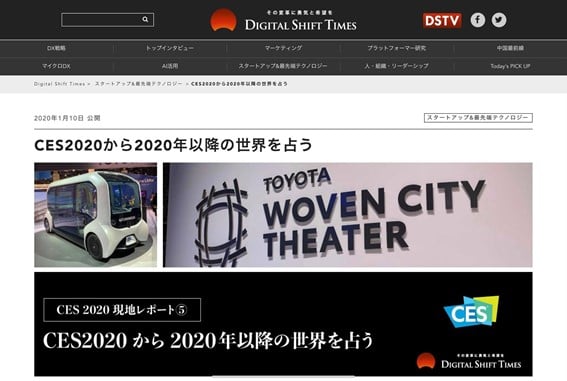Go to プラットフォーマー研究 menu item

tap(397, 48)
